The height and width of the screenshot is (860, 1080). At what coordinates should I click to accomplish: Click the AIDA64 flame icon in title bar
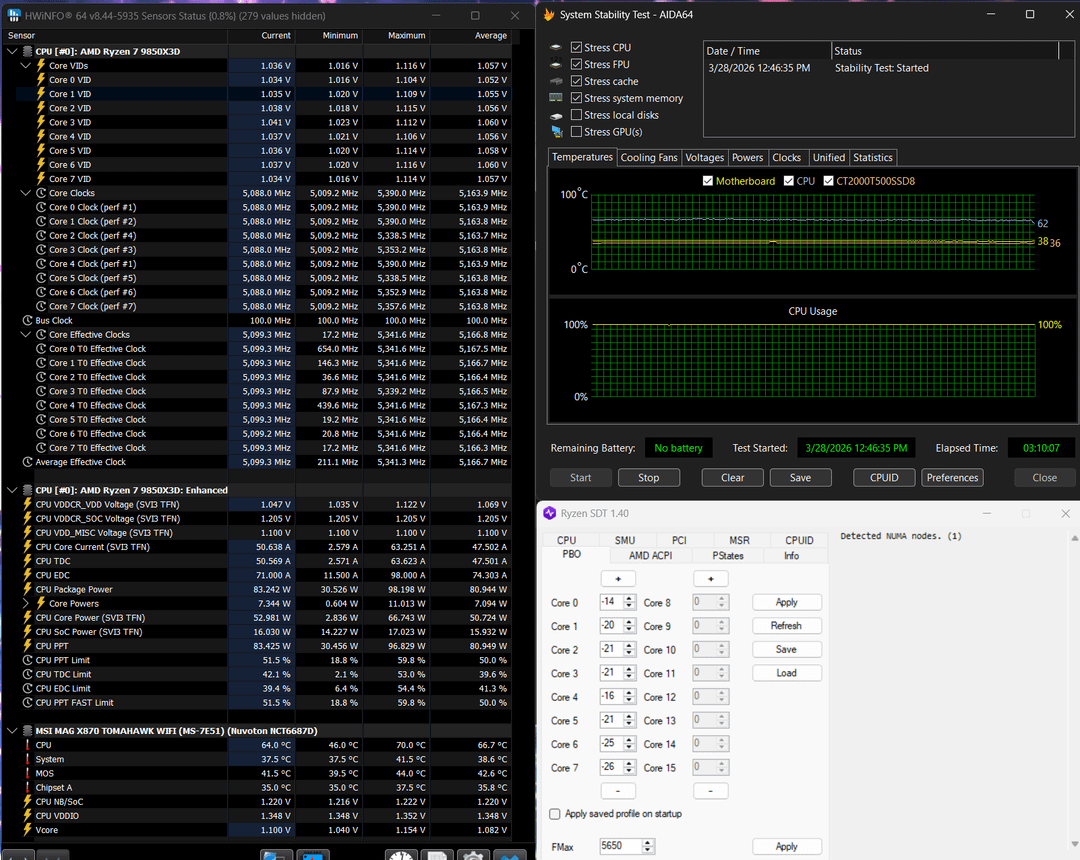[x=549, y=15]
